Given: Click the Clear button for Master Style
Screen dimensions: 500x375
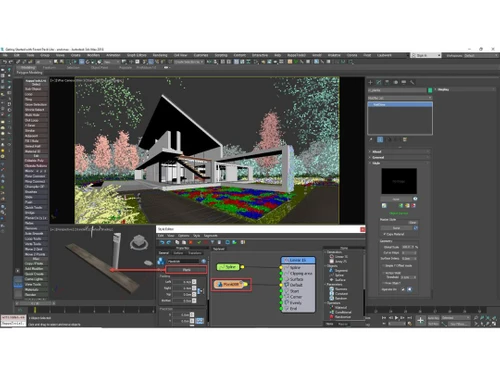Looking at the screenshot, I should (413, 222).
